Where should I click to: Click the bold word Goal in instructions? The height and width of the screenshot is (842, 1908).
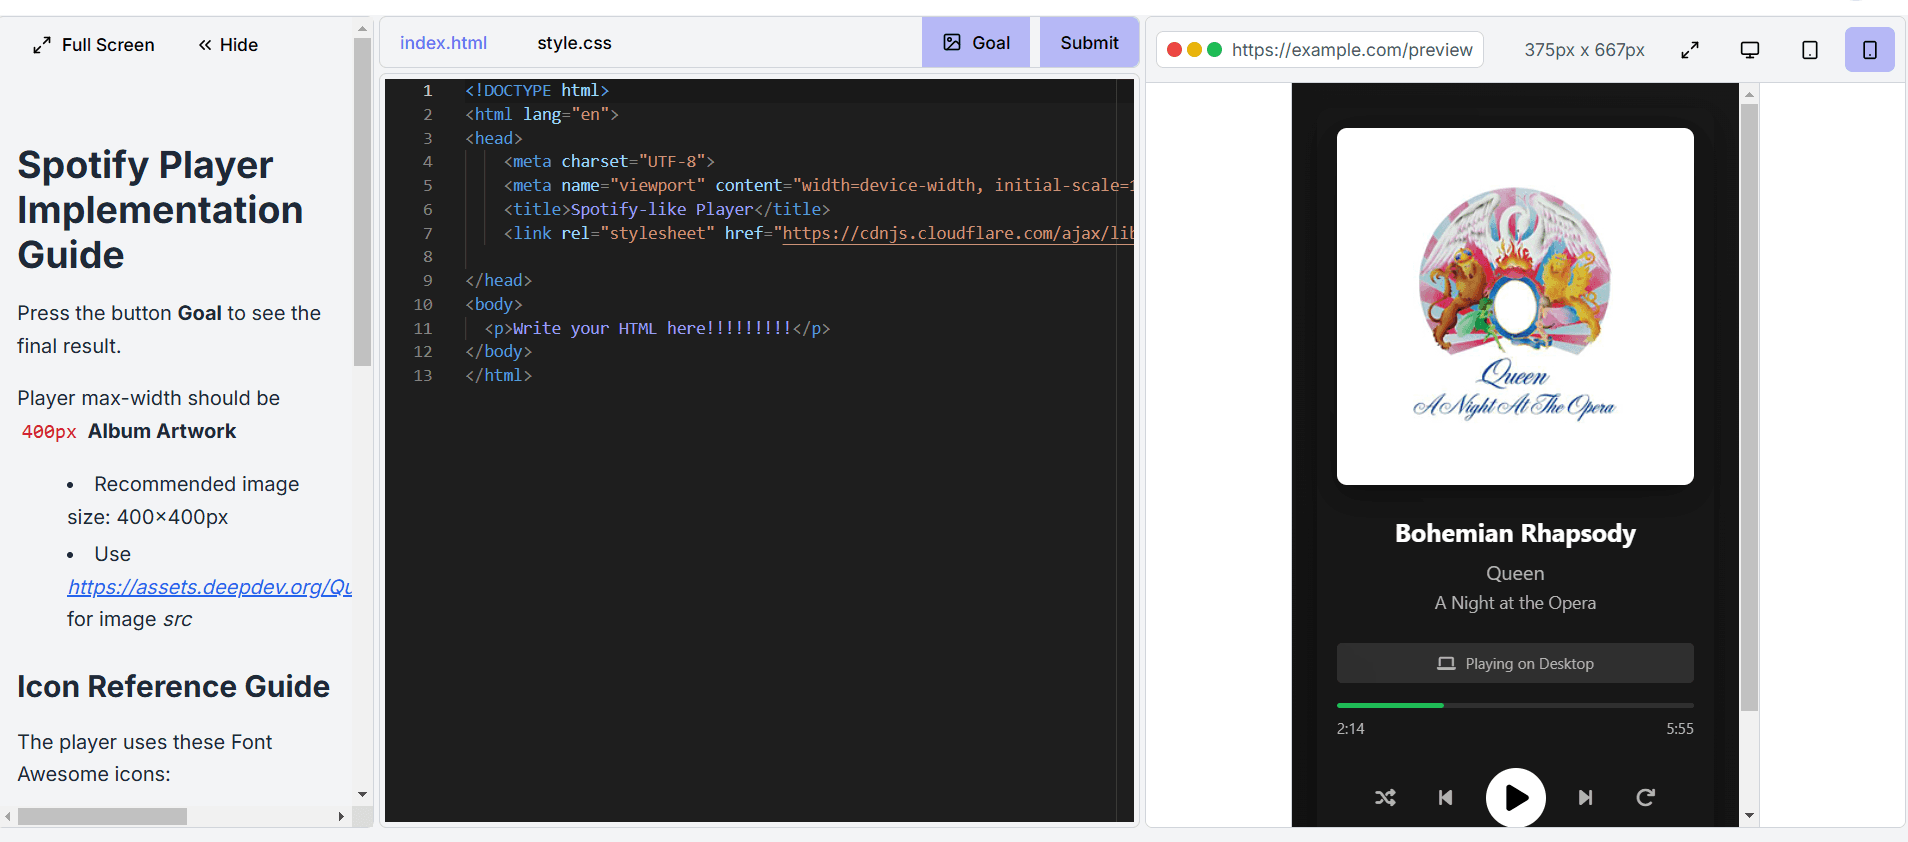(x=199, y=313)
